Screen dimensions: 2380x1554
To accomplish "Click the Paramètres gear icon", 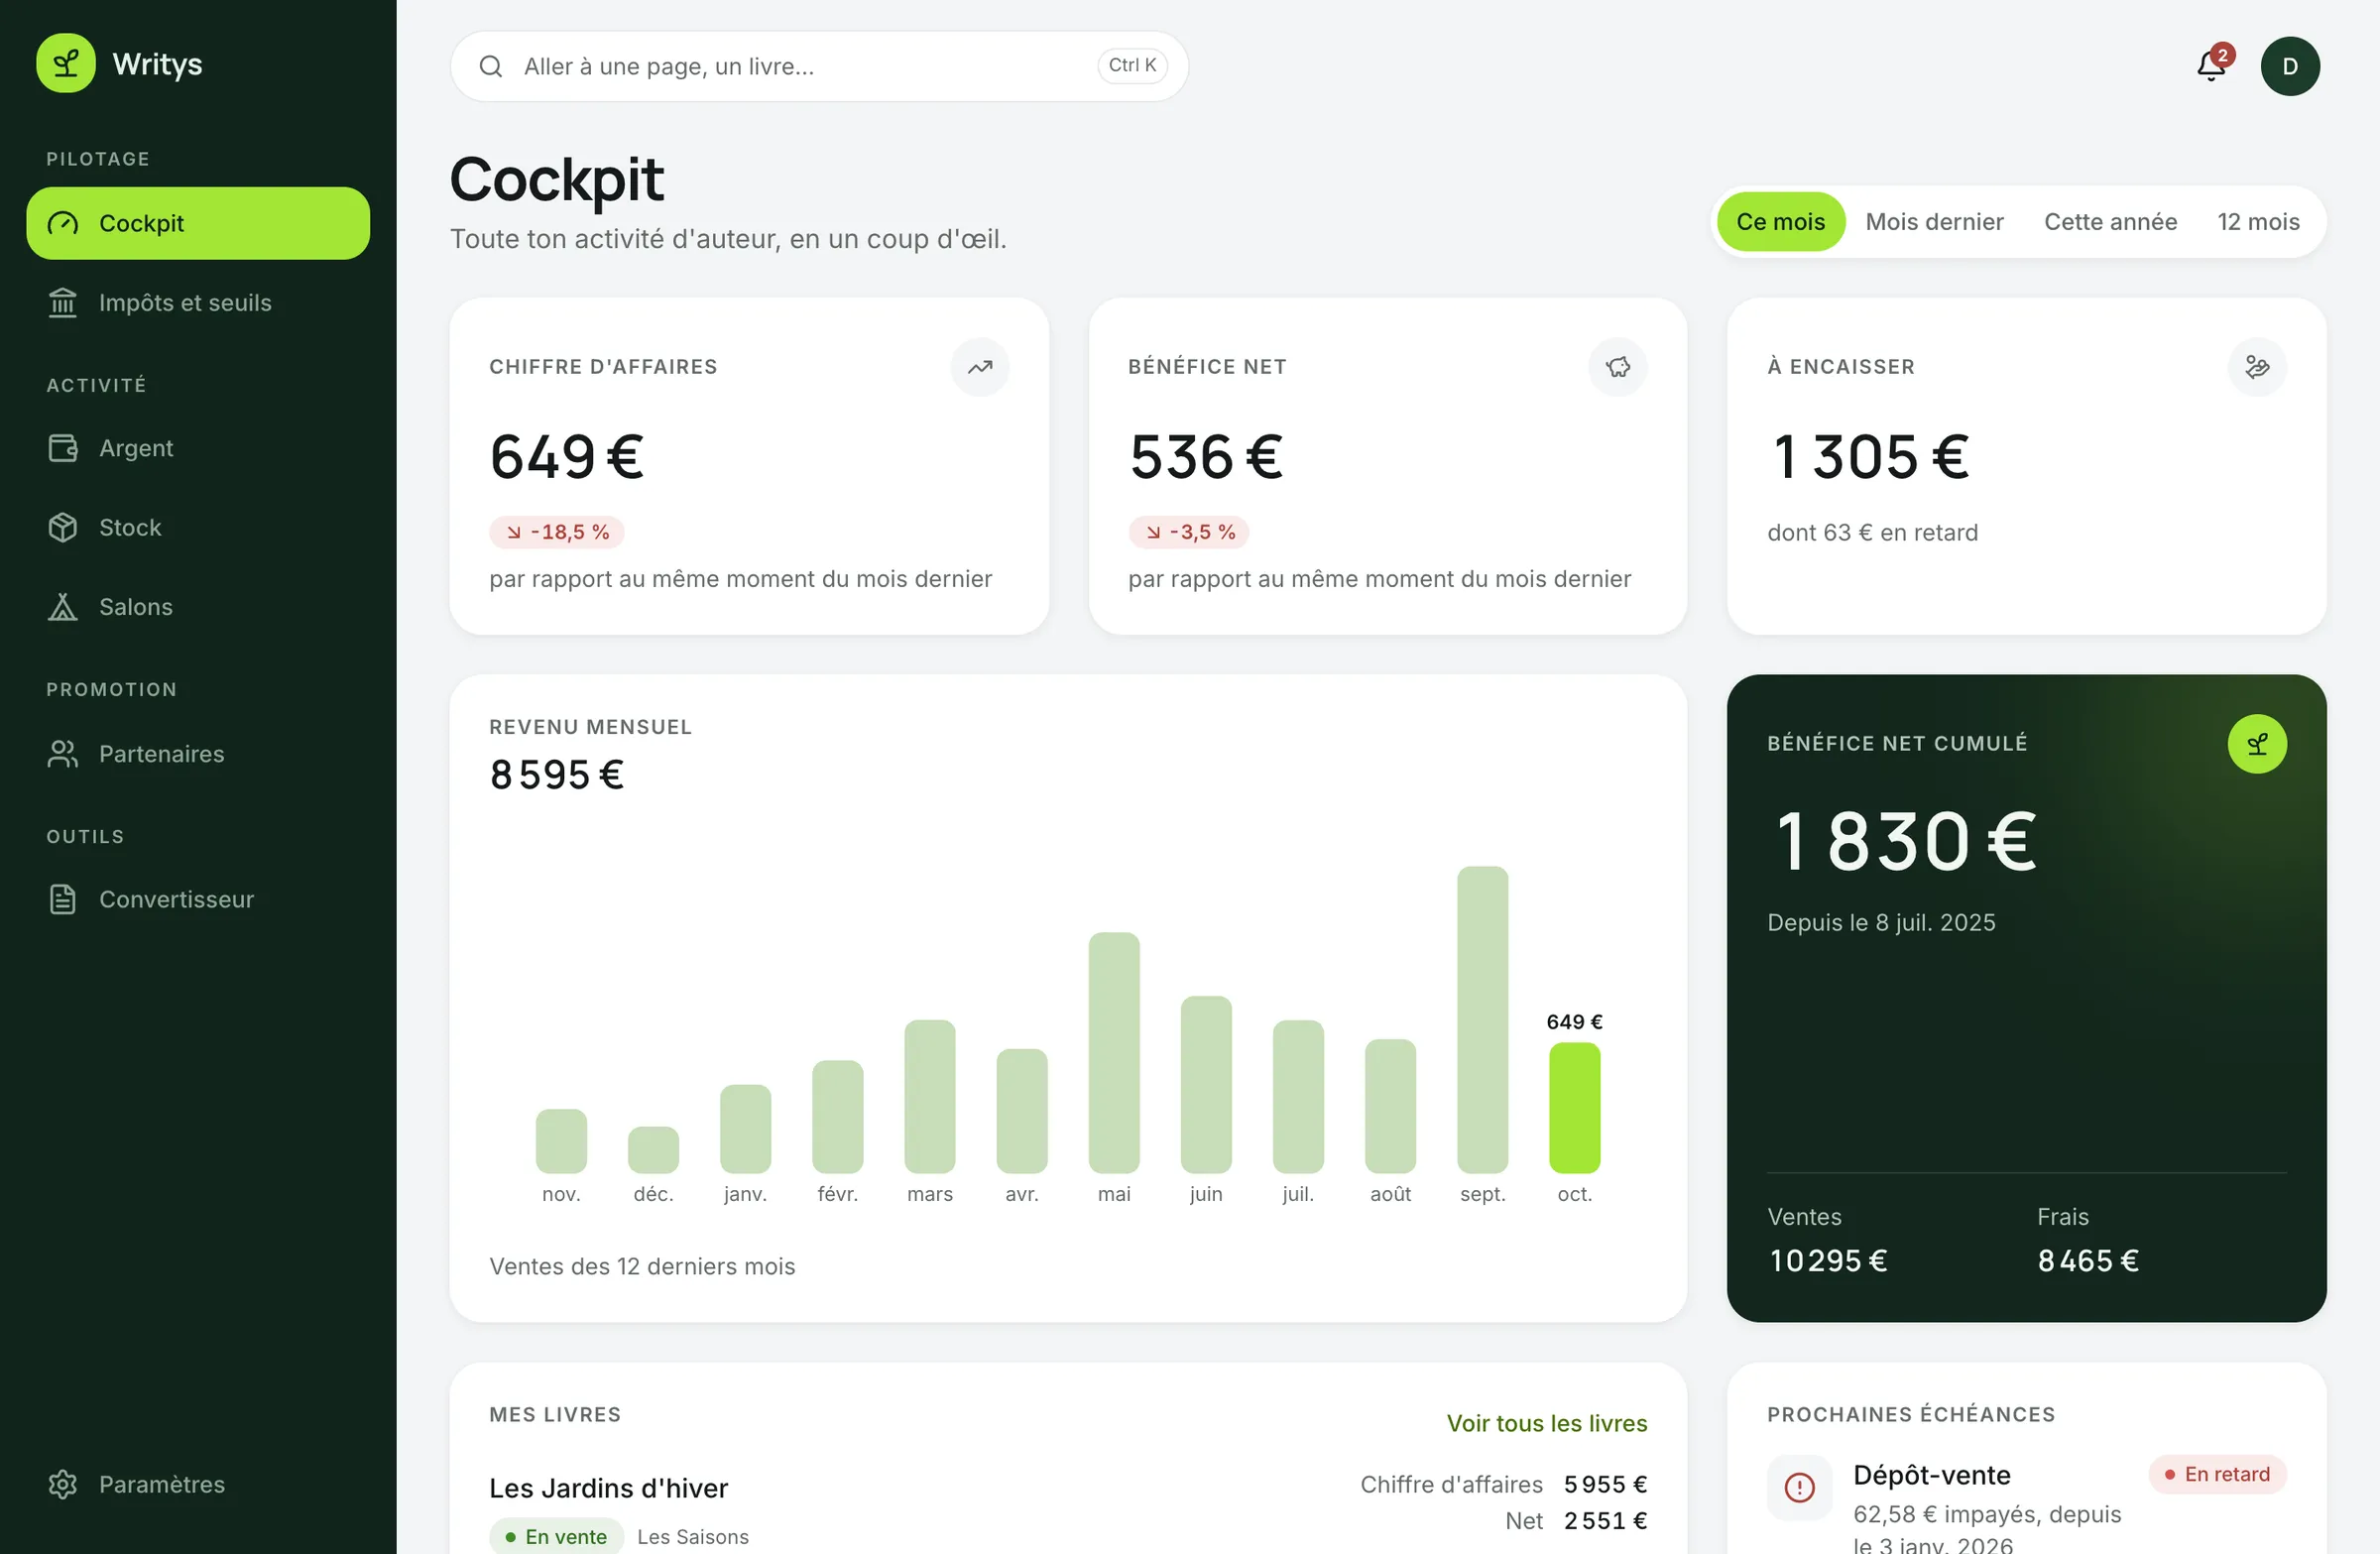I will (63, 1484).
